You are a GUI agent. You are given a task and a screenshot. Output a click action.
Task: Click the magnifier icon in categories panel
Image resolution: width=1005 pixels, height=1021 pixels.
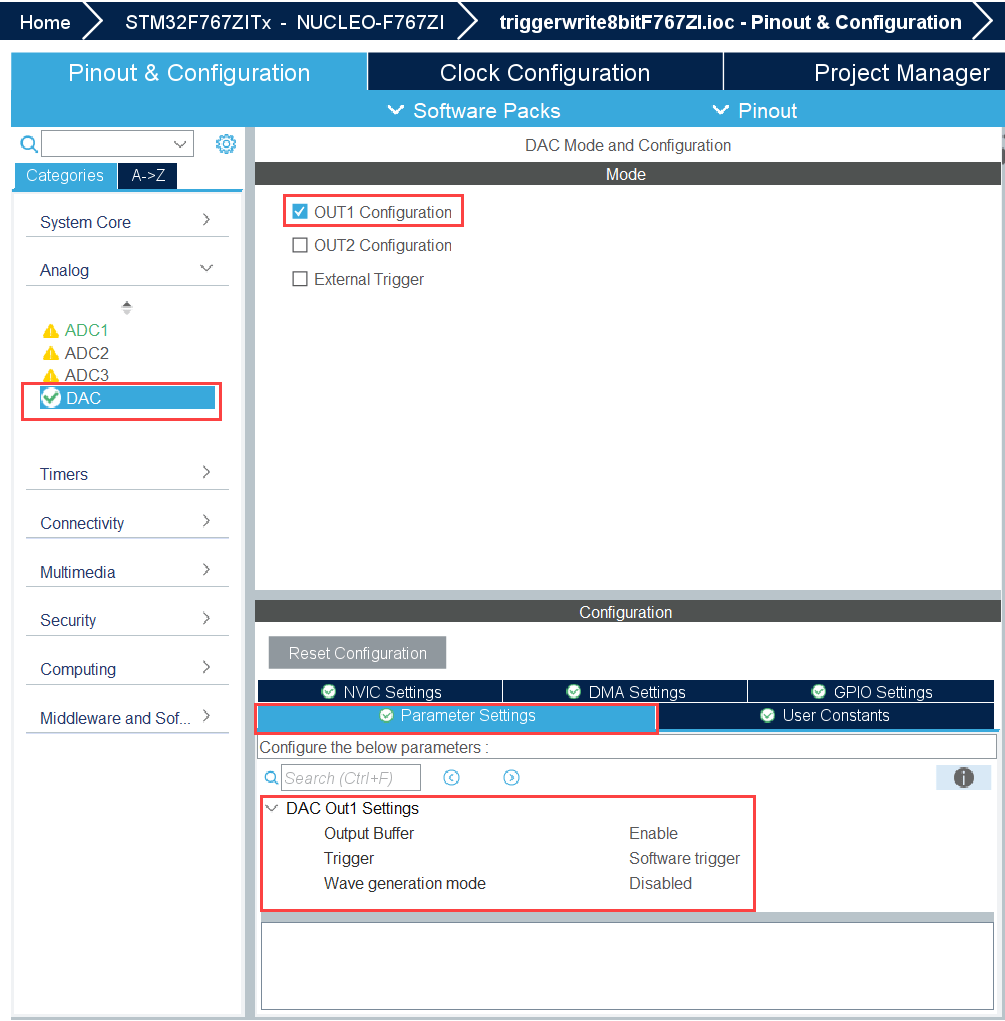29,144
